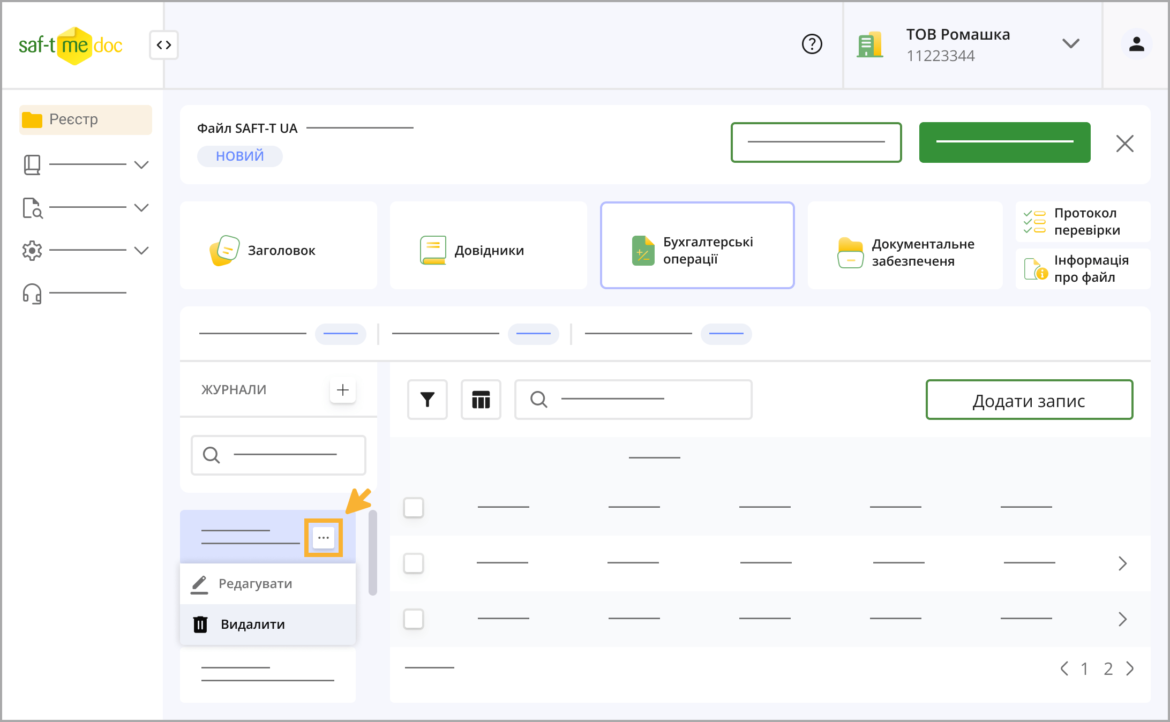Tick the second table row checkbox

click(x=413, y=563)
